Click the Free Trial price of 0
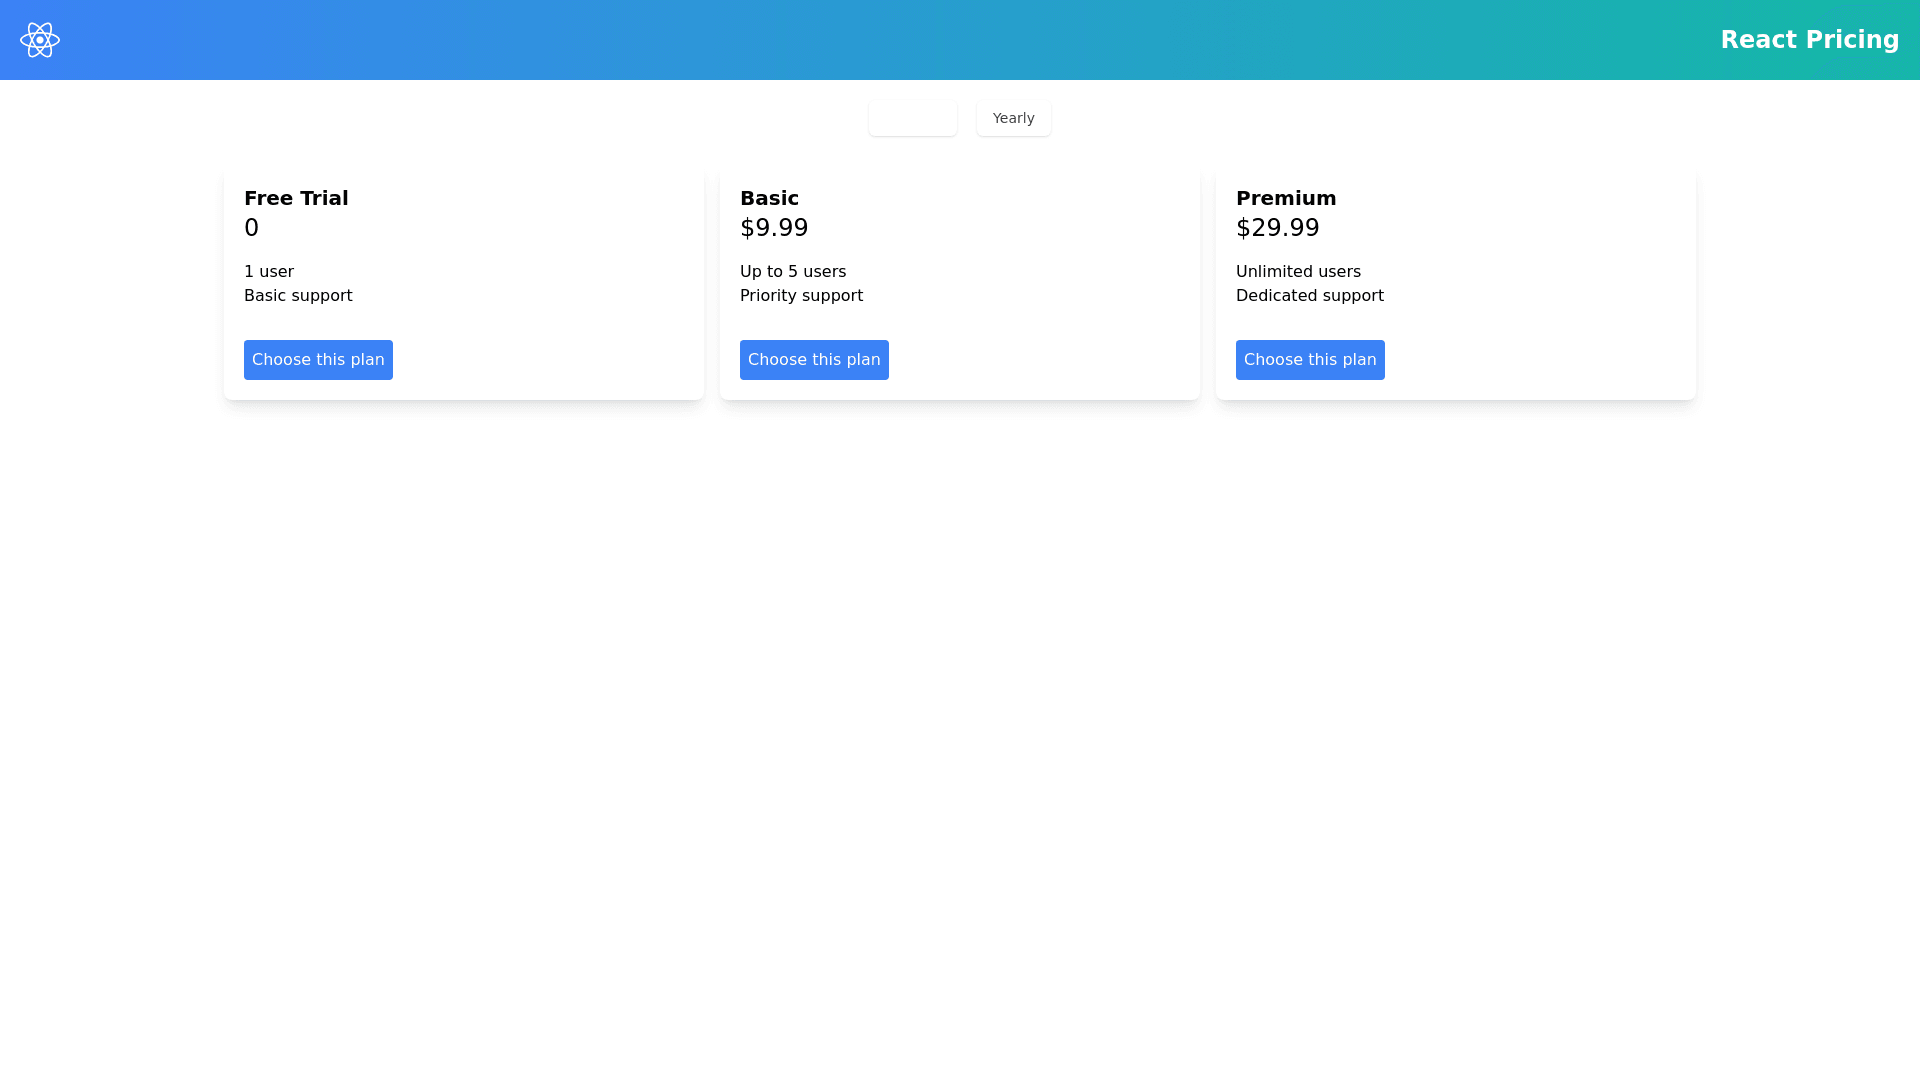 click(252, 228)
